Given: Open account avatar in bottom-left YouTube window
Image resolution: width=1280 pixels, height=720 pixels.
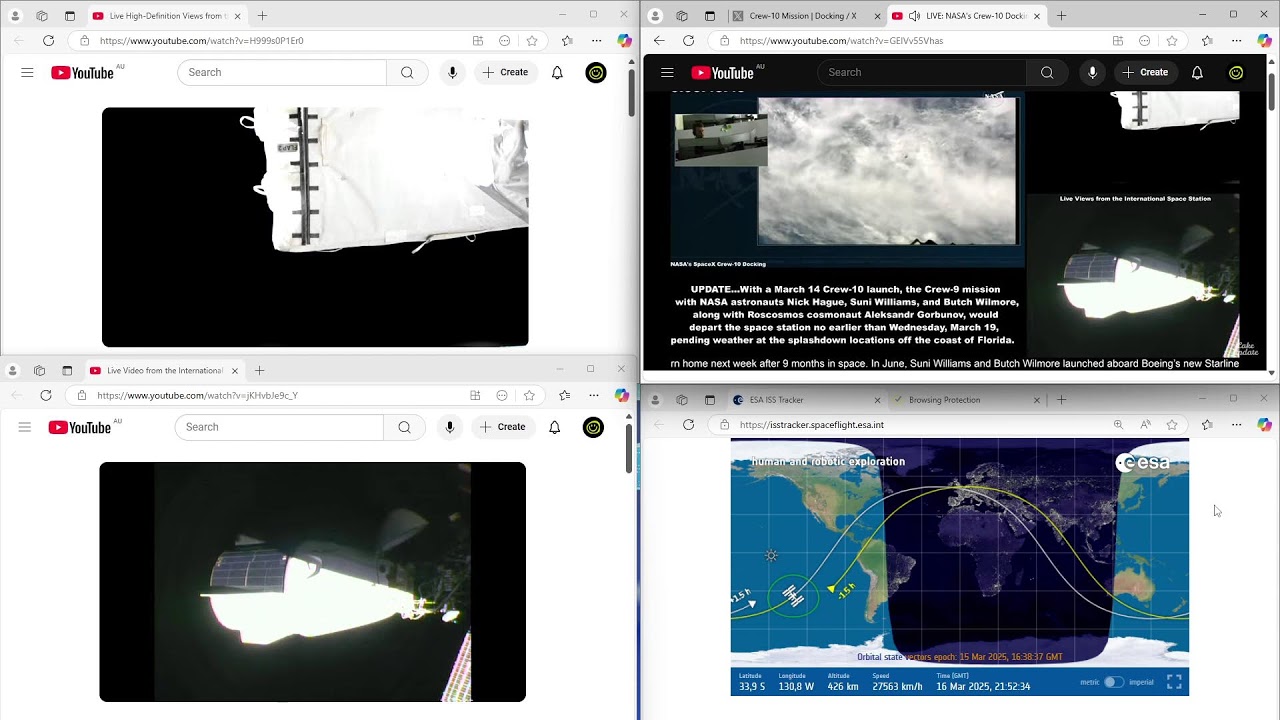Looking at the screenshot, I should click(x=593, y=427).
